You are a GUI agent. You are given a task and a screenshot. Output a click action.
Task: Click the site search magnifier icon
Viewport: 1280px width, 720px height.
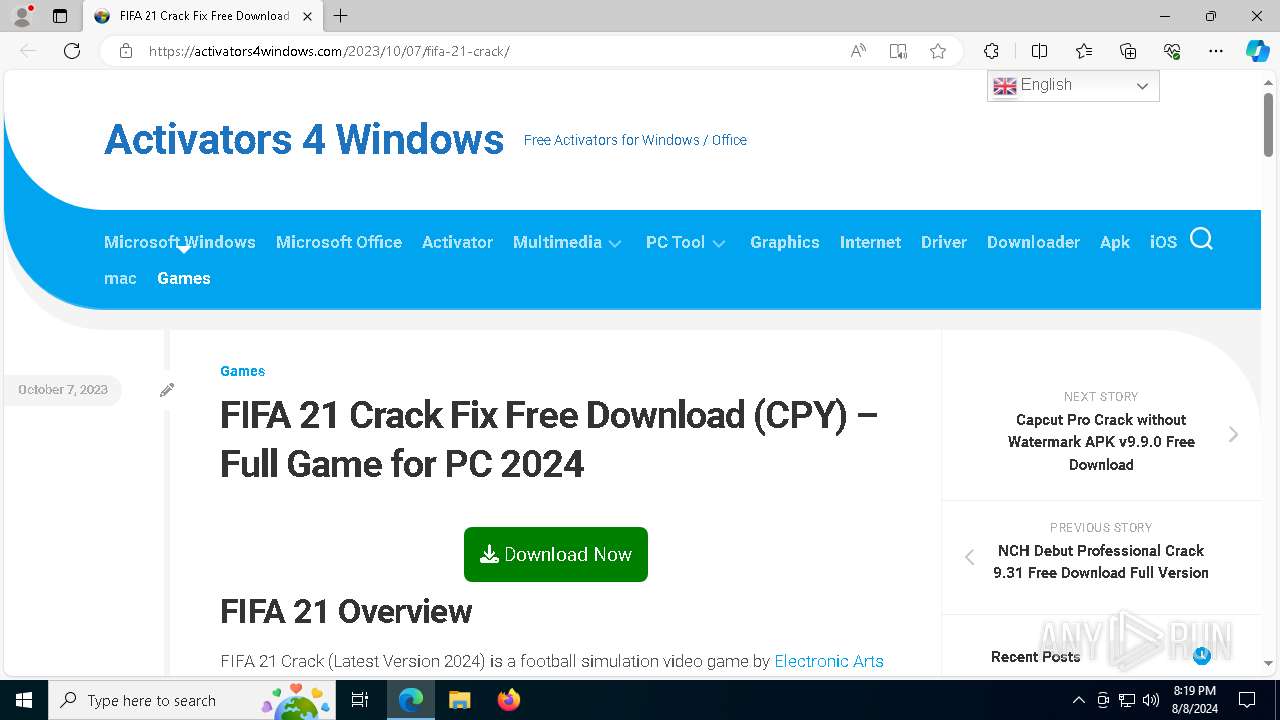[x=1201, y=239]
